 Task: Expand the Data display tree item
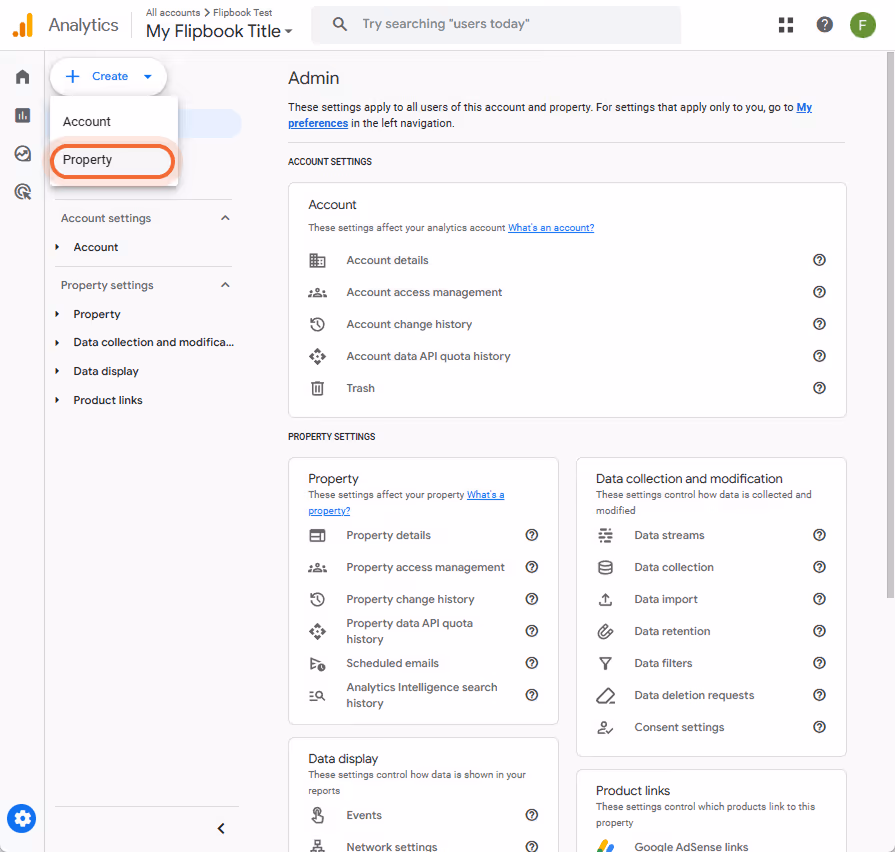57,371
